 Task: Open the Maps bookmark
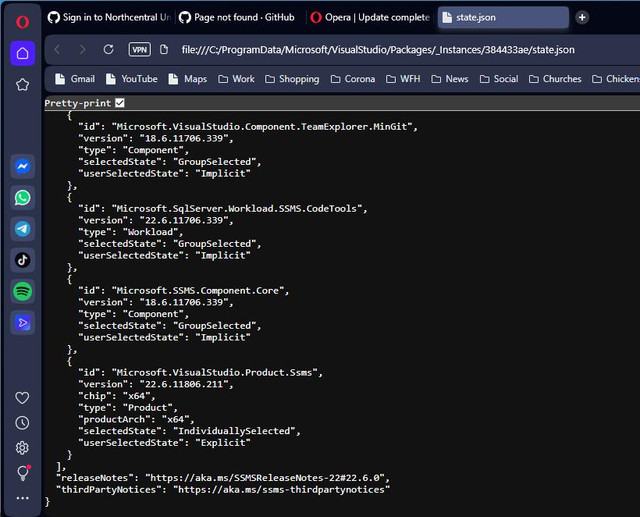pyautogui.click(x=188, y=79)
